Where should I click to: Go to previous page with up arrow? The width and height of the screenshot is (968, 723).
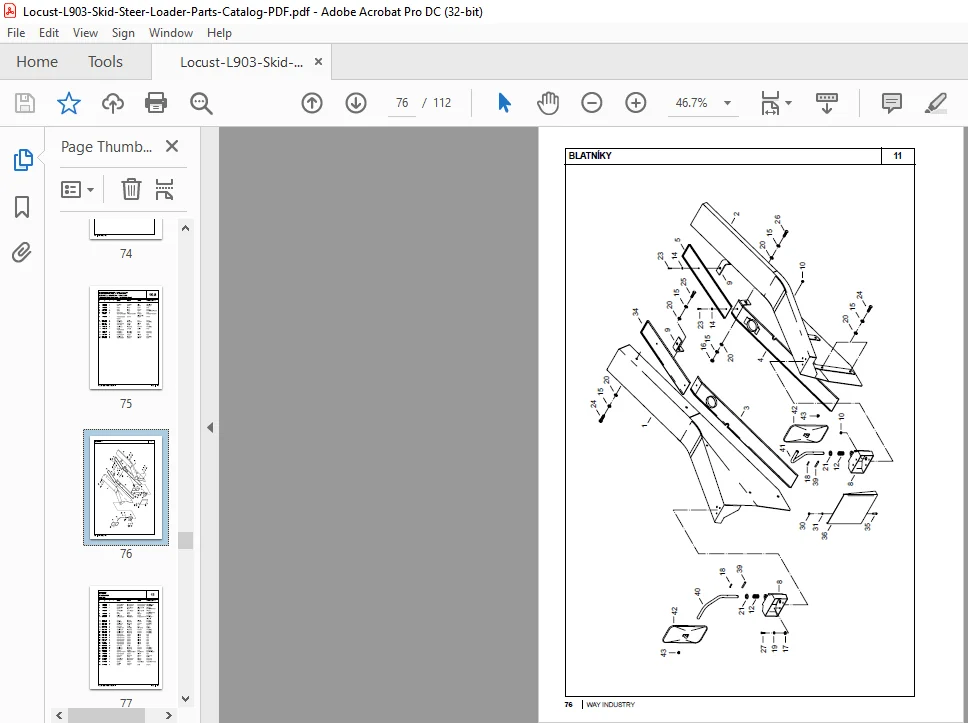(x=312, y=102)
